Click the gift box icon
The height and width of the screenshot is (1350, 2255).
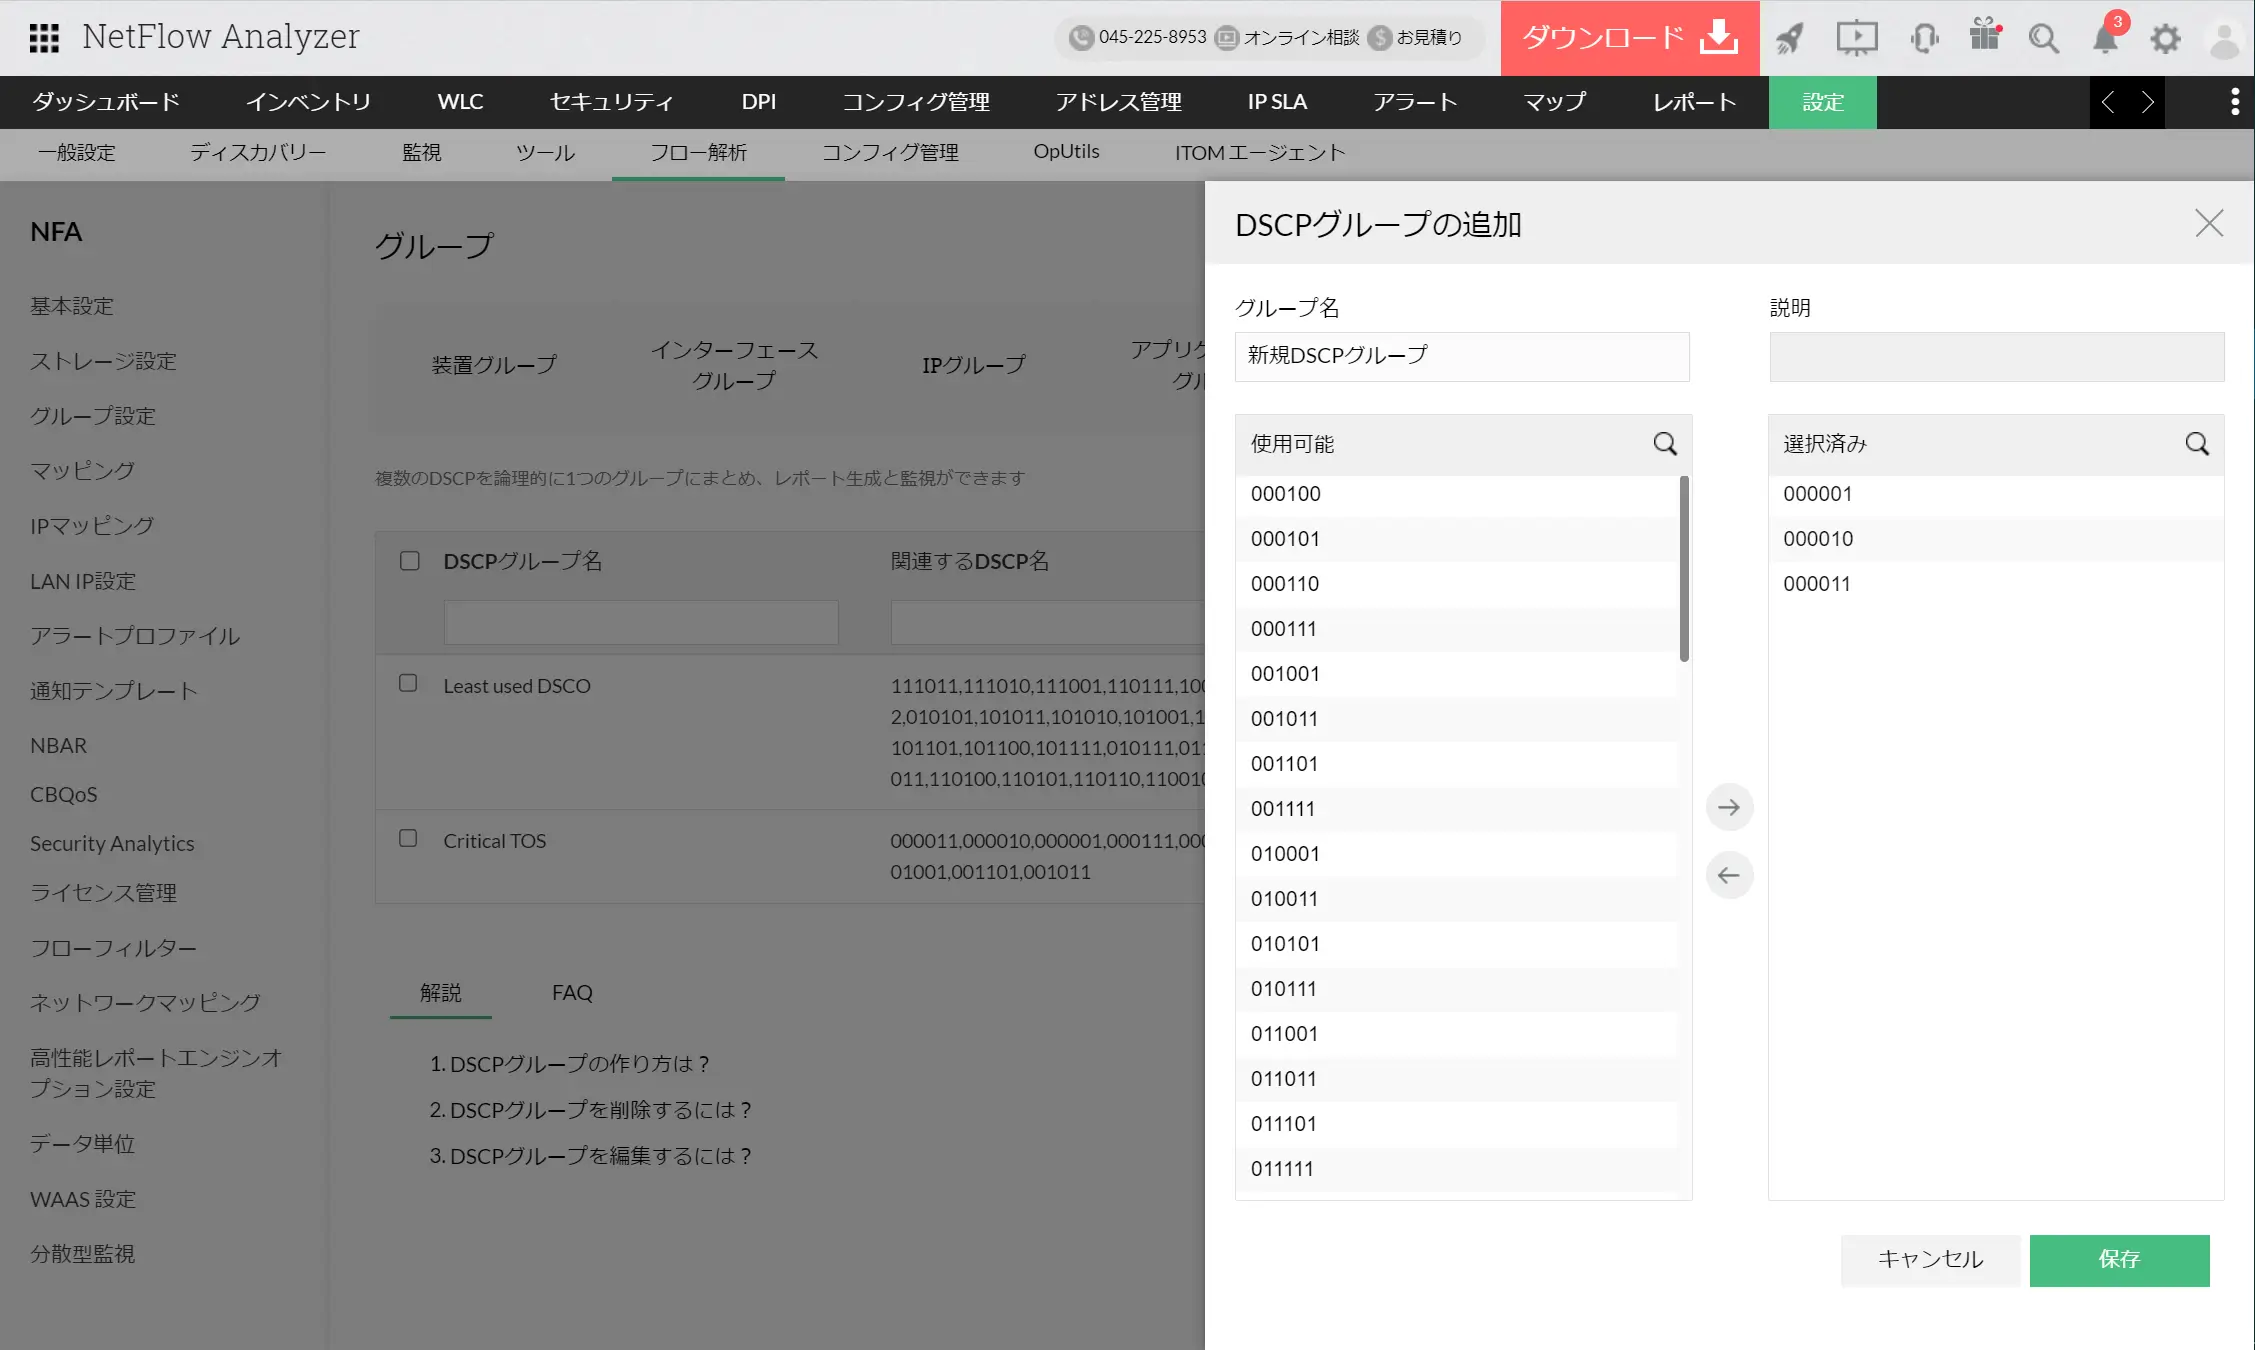[1984, 36]
